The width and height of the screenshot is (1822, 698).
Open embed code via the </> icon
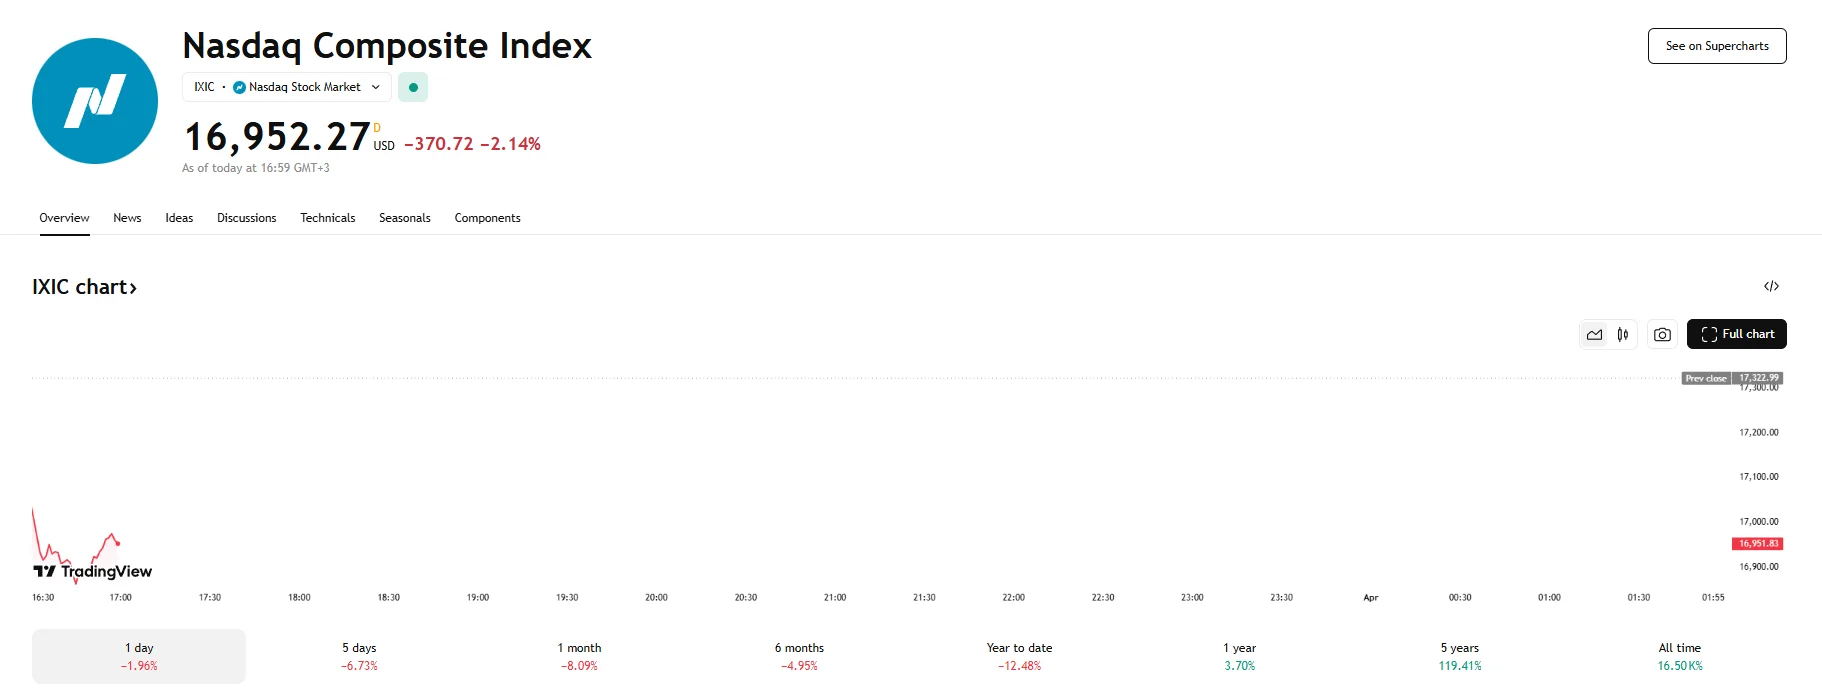(1773, 287)
